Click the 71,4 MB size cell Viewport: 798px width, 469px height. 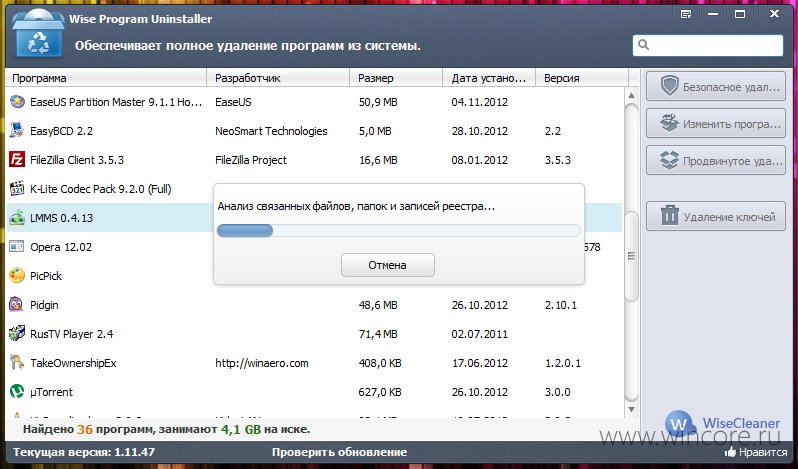(x=378, y=334)
